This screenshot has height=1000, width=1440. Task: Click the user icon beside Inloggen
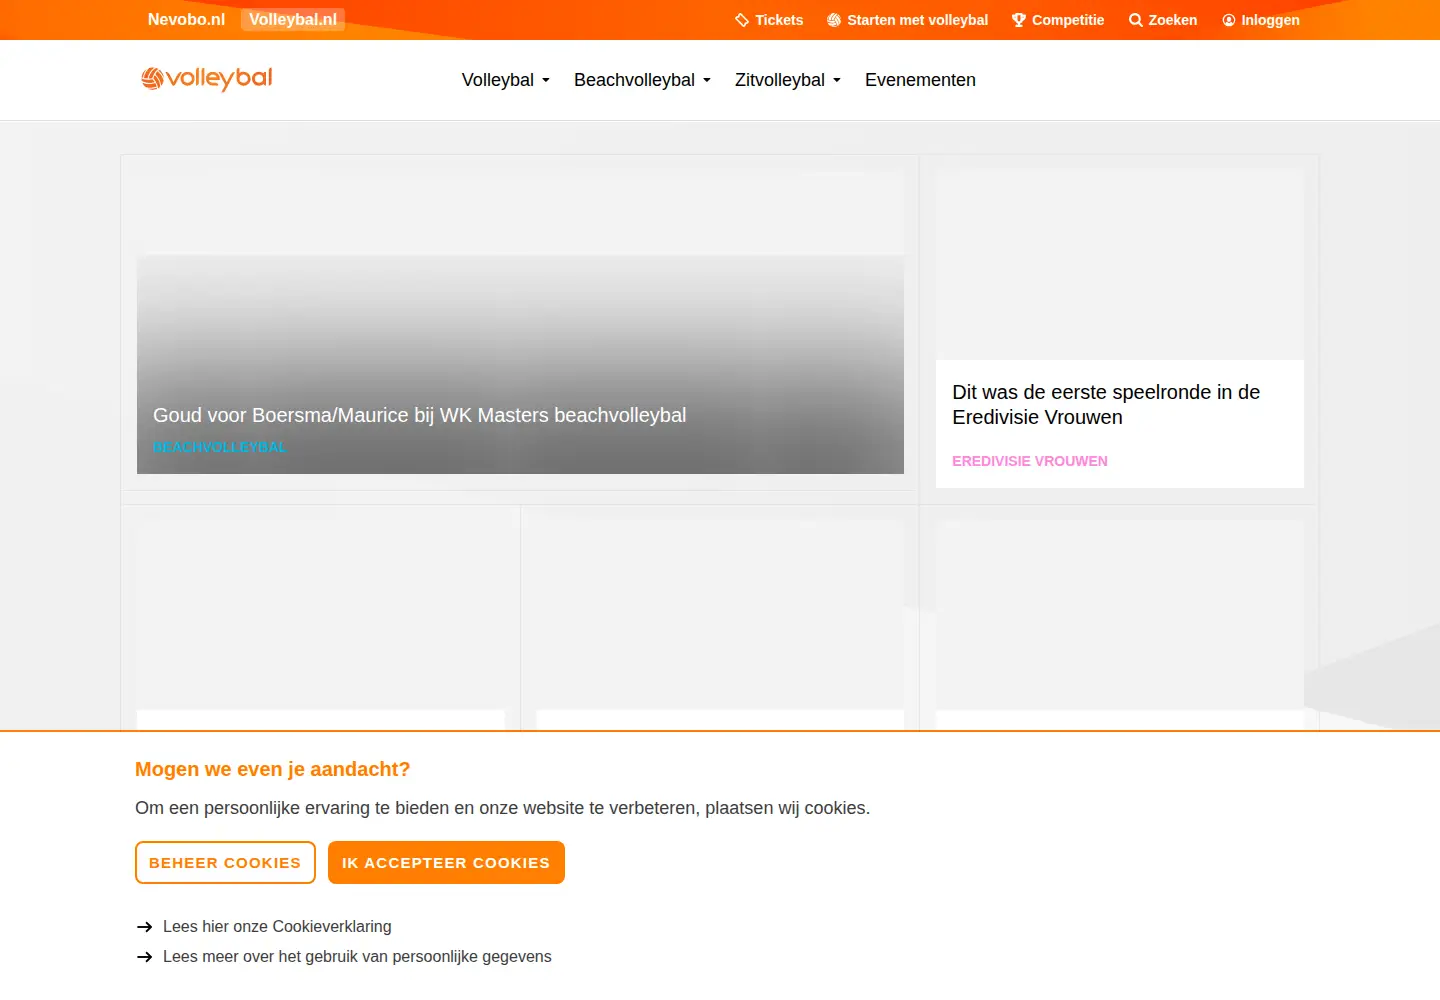(1229, 20)
